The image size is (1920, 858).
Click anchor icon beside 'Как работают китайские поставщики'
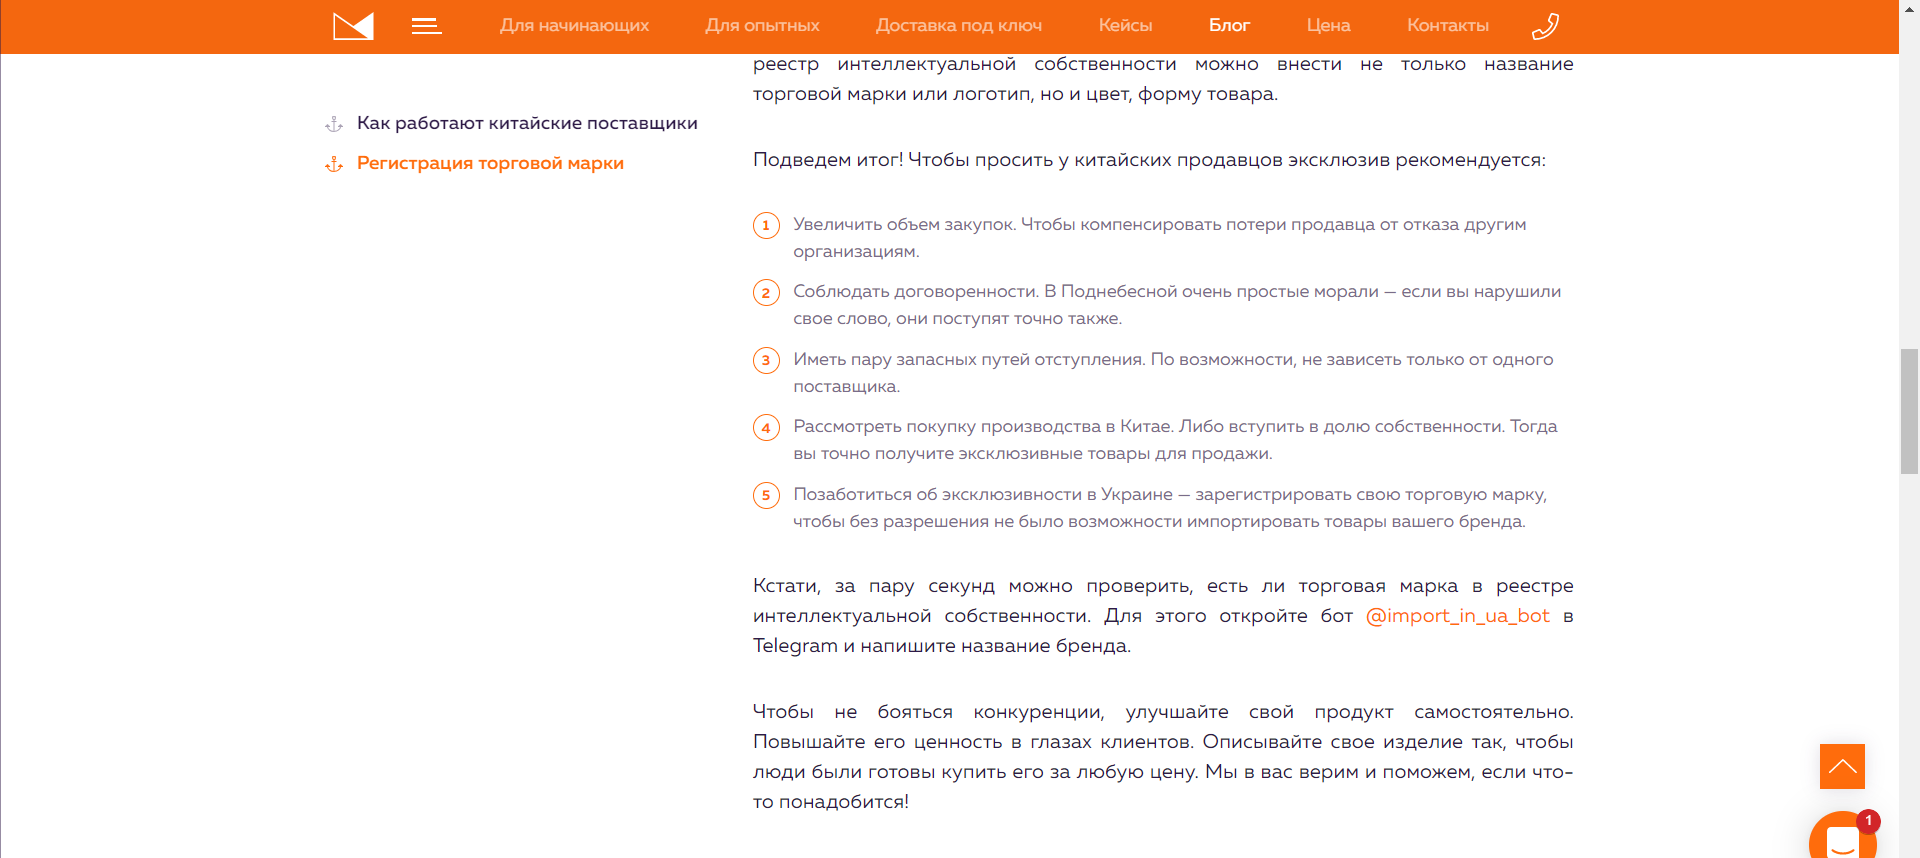pyautogui.click(x=334, y=124)
